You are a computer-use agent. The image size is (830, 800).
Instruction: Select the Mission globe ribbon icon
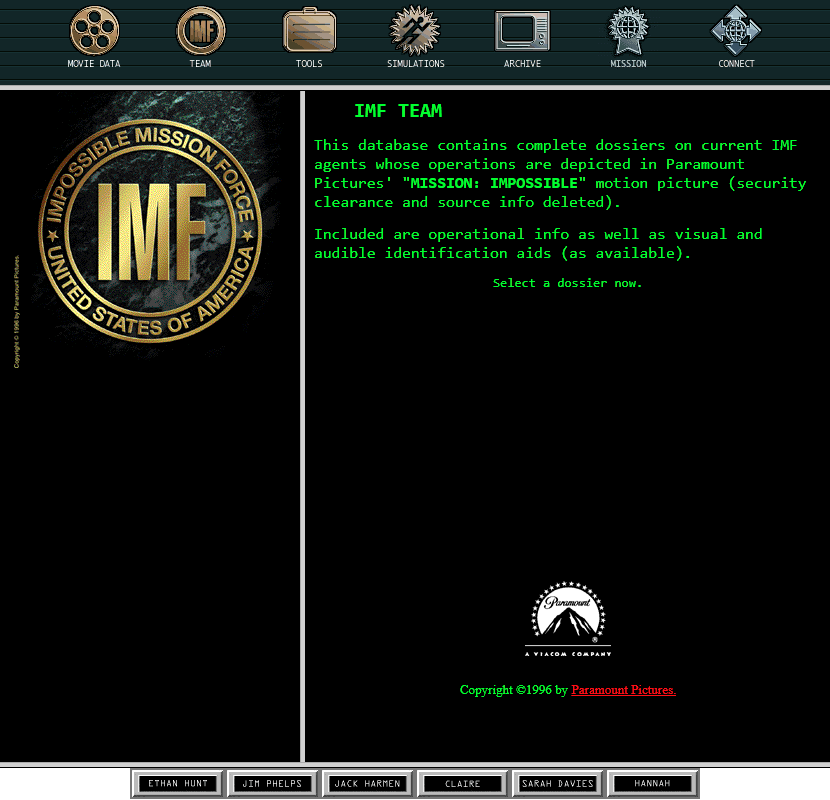[x=628, y=31]
